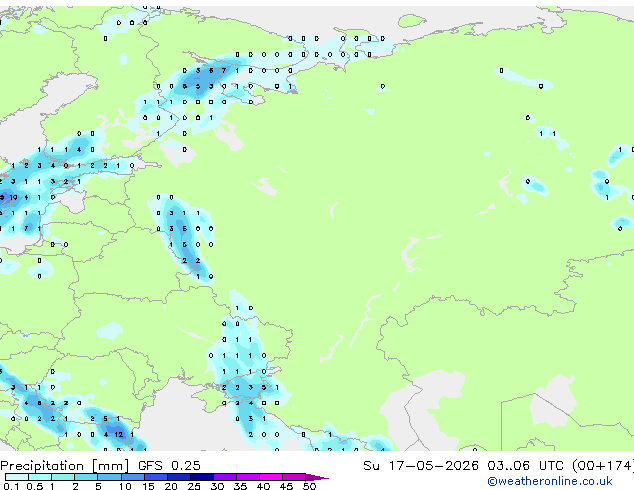Click the 'Precipitation [mm]' title text

[65, 466]
